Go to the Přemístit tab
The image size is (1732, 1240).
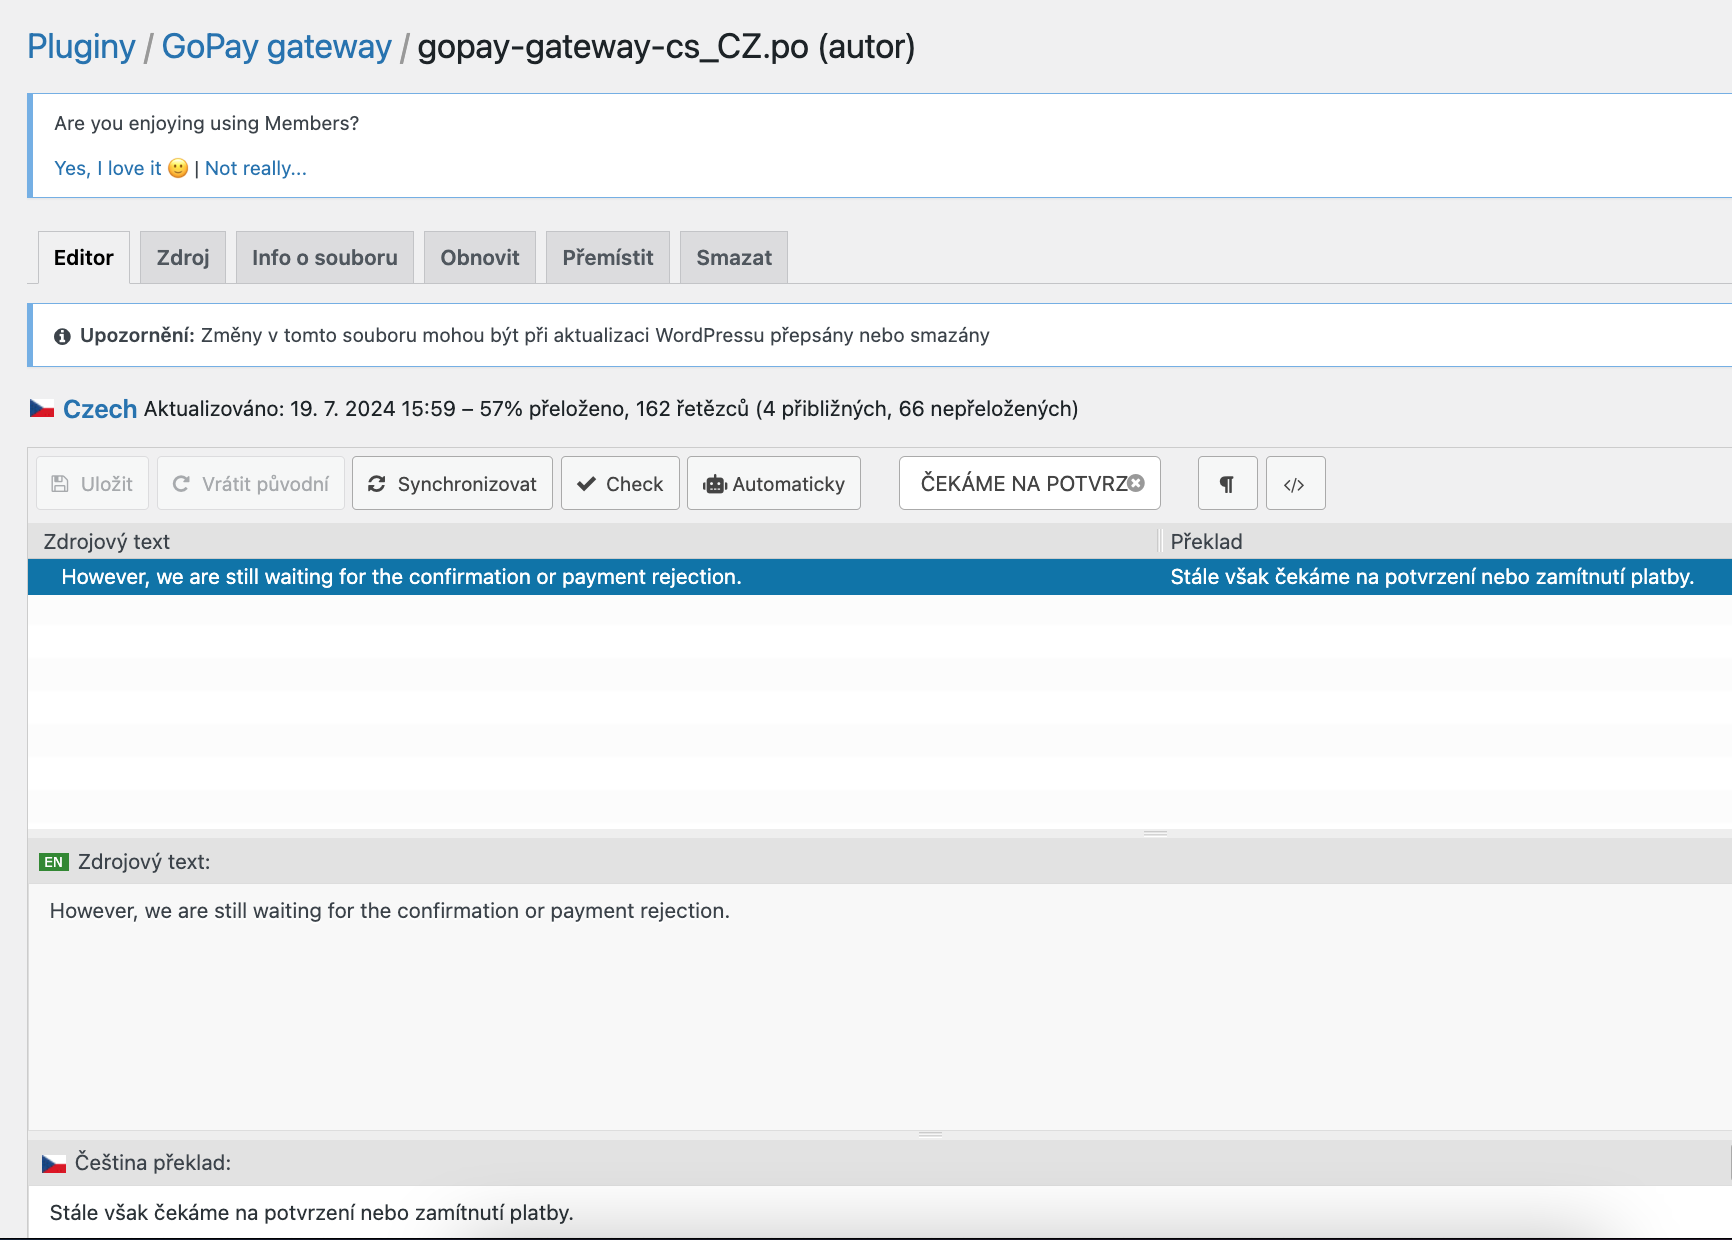[608, 258]
